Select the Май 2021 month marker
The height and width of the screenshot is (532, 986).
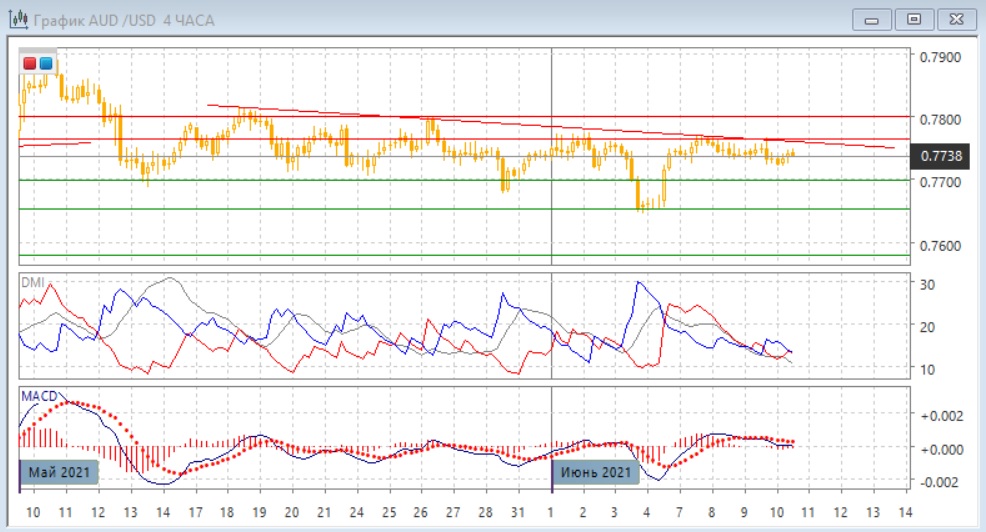coord(59,472)
